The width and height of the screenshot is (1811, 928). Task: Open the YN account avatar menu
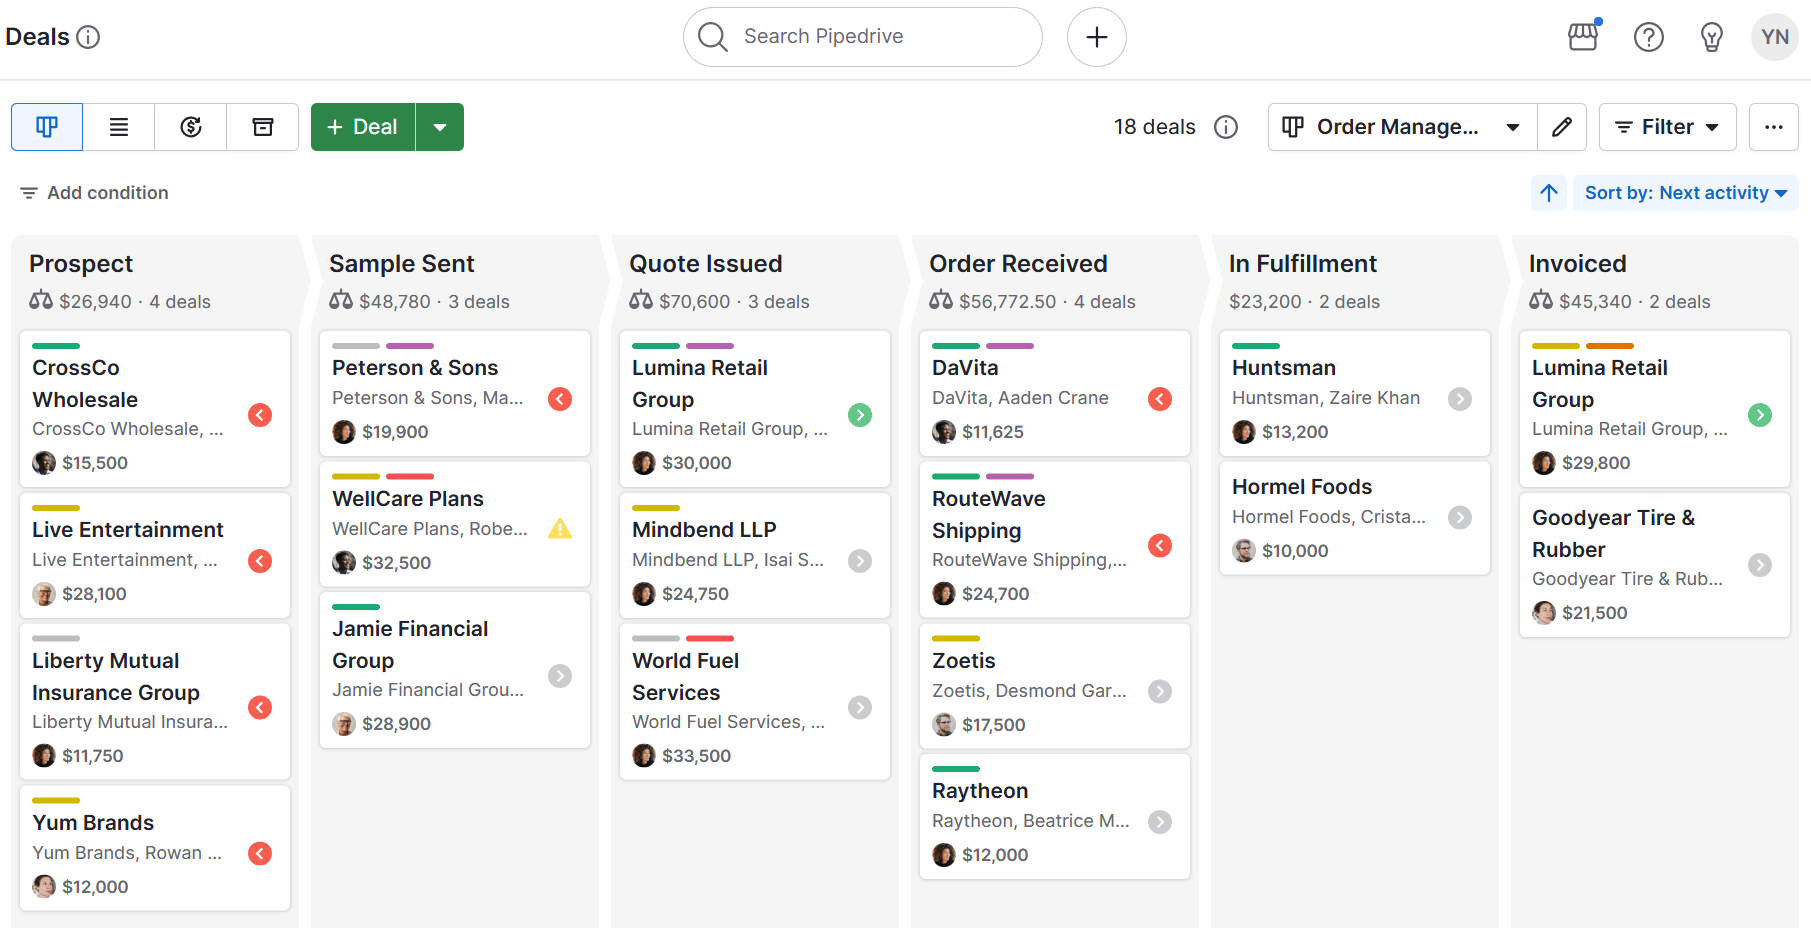[x=1775, y=37]
